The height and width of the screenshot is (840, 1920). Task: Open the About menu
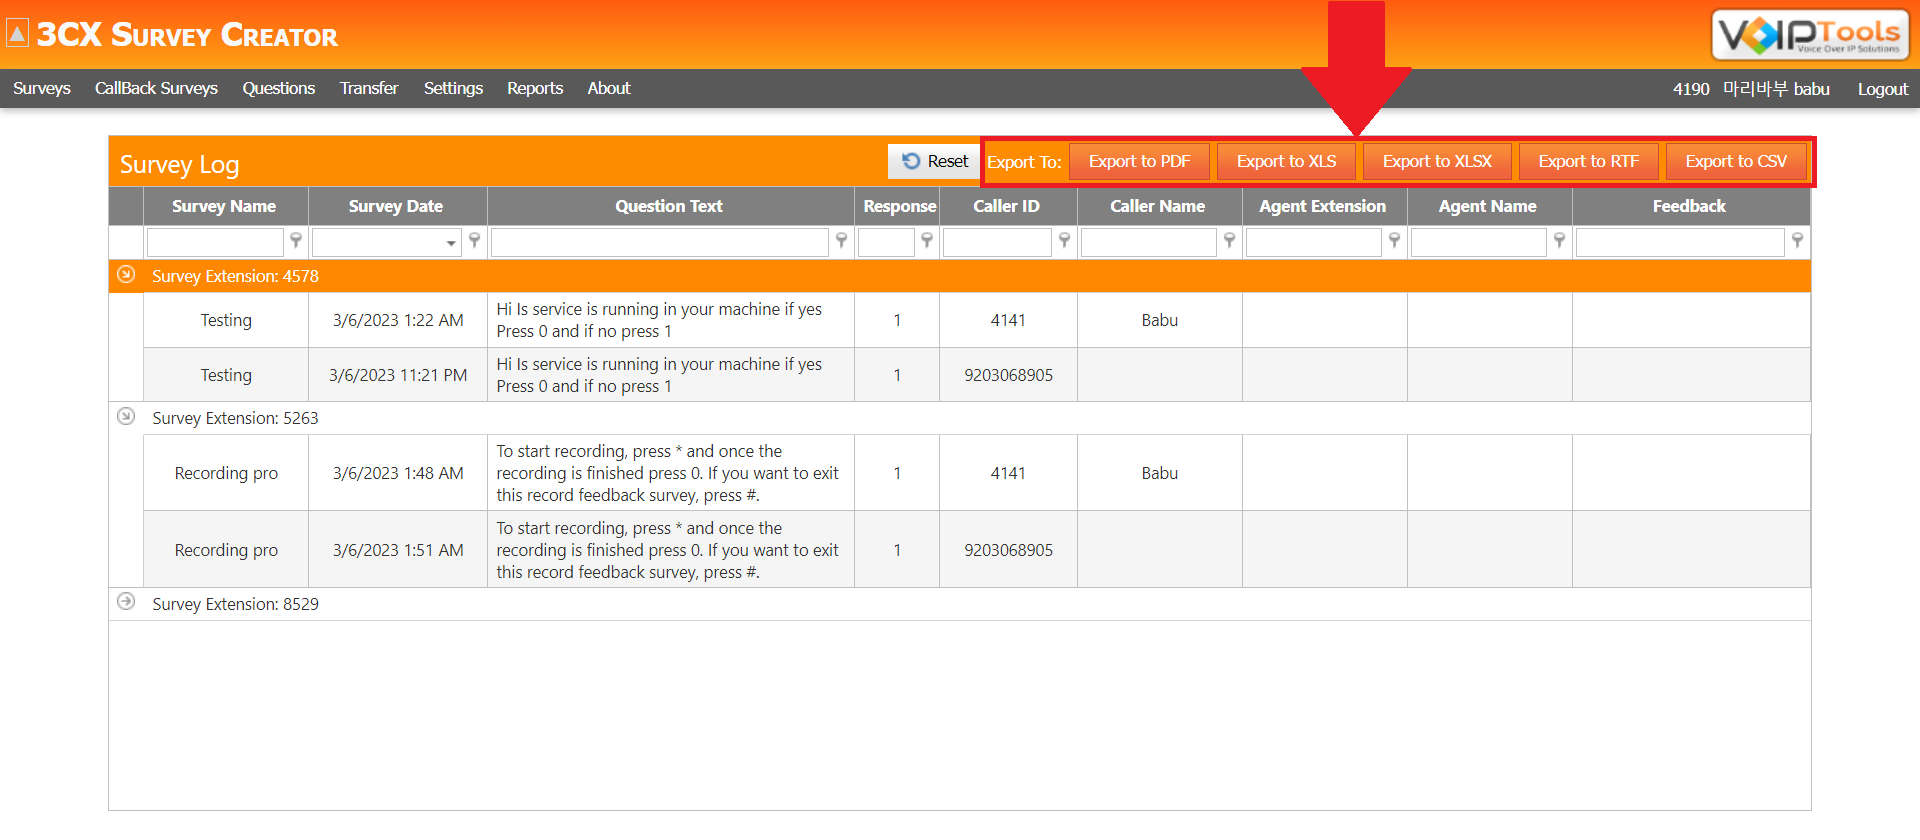pyautogui.click(x=609, y=88)
